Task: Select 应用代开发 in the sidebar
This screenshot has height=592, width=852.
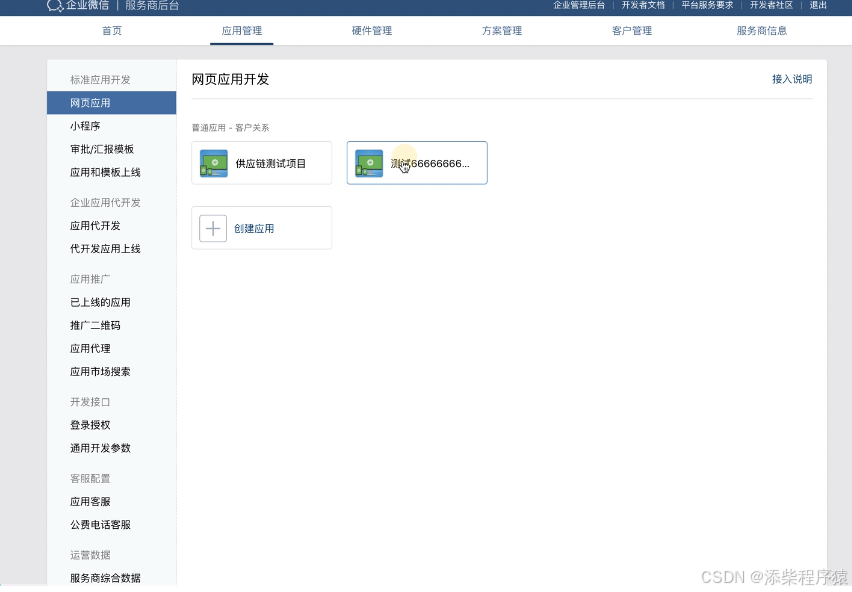Action: [95, 226]
